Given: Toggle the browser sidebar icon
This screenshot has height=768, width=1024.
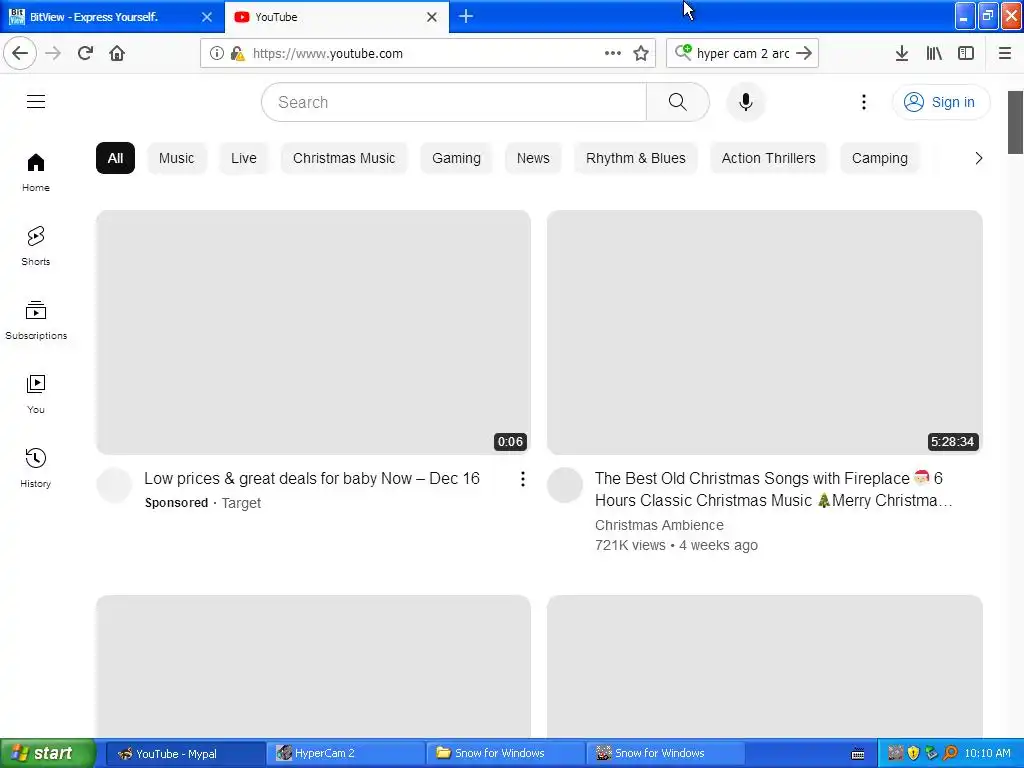Looking at the screenshot, I should (966, 53).
